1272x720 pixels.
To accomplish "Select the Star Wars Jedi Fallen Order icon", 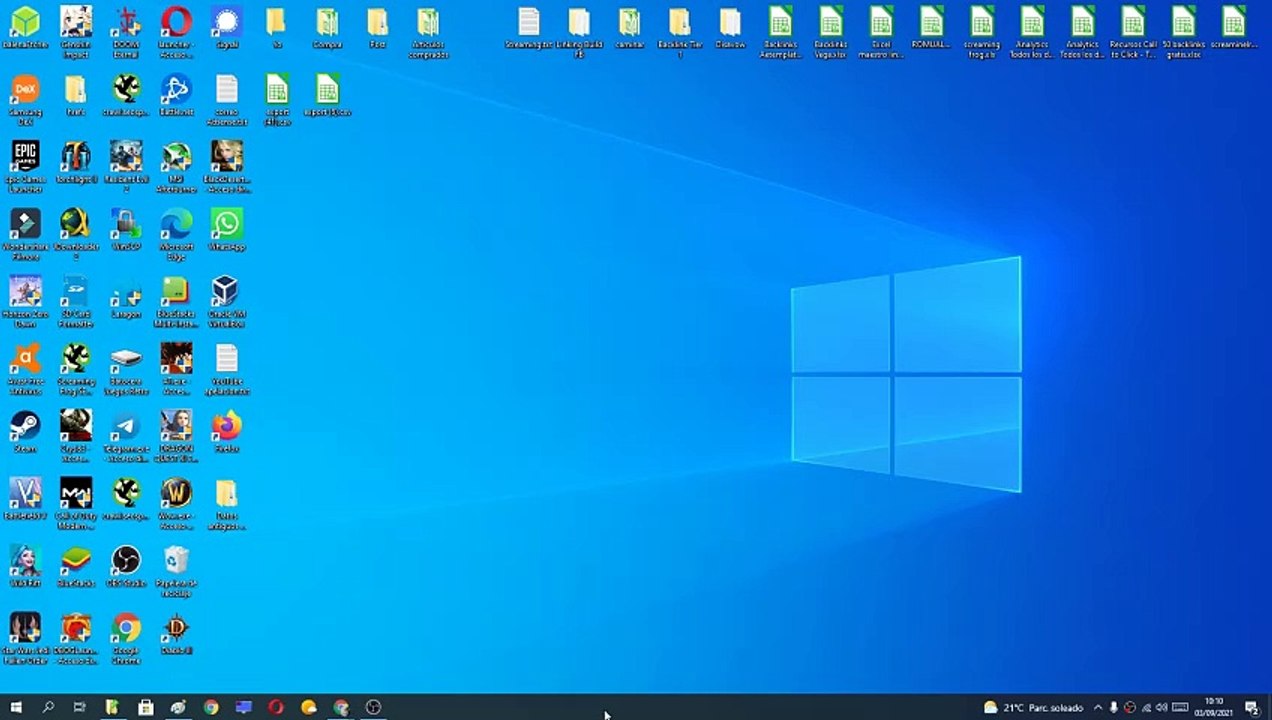I will pos(25,637).
